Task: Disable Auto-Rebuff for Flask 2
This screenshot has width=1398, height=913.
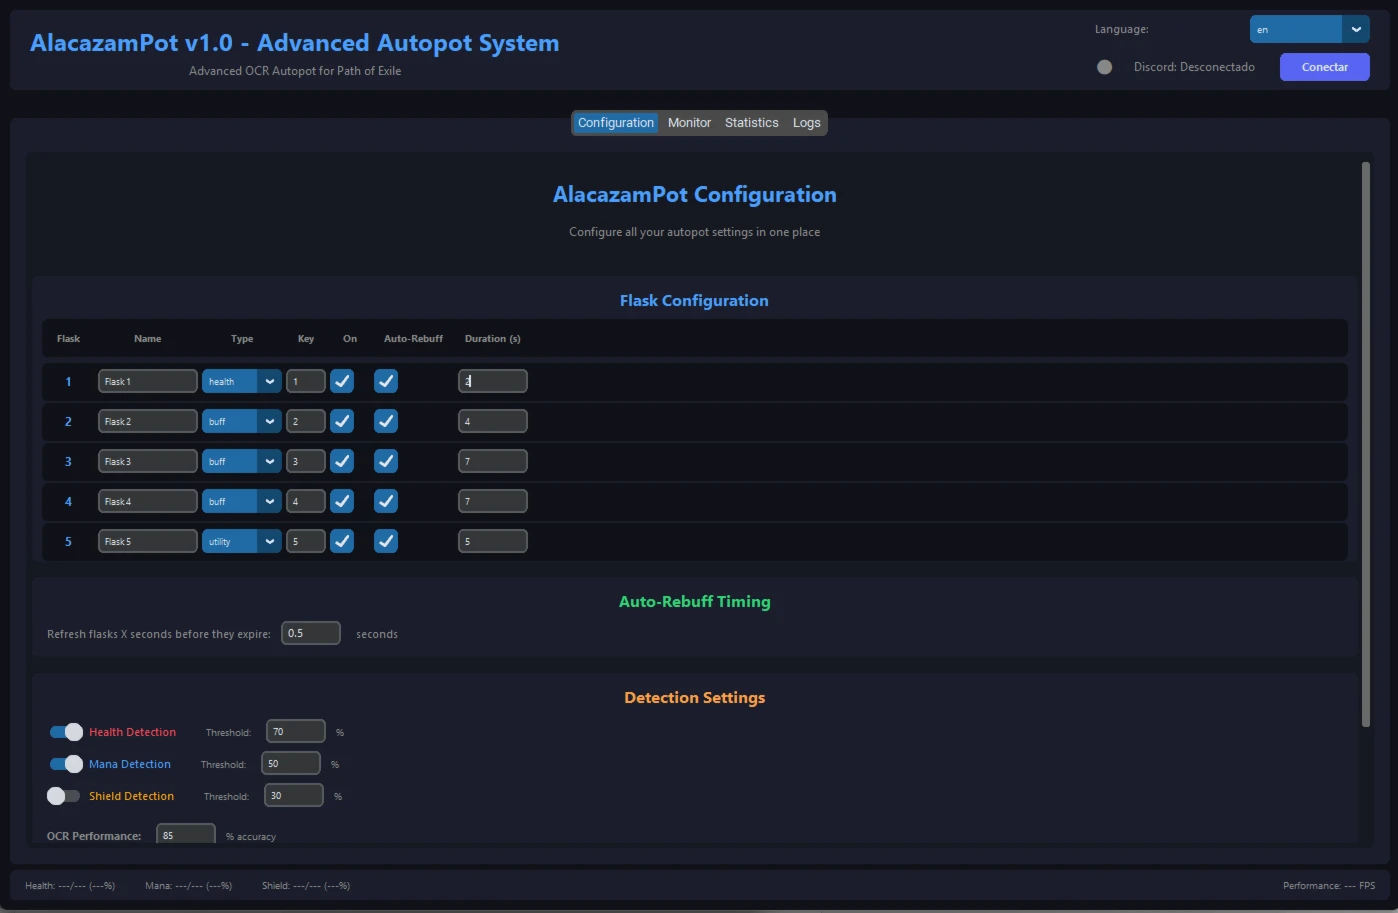Action: 386,421
